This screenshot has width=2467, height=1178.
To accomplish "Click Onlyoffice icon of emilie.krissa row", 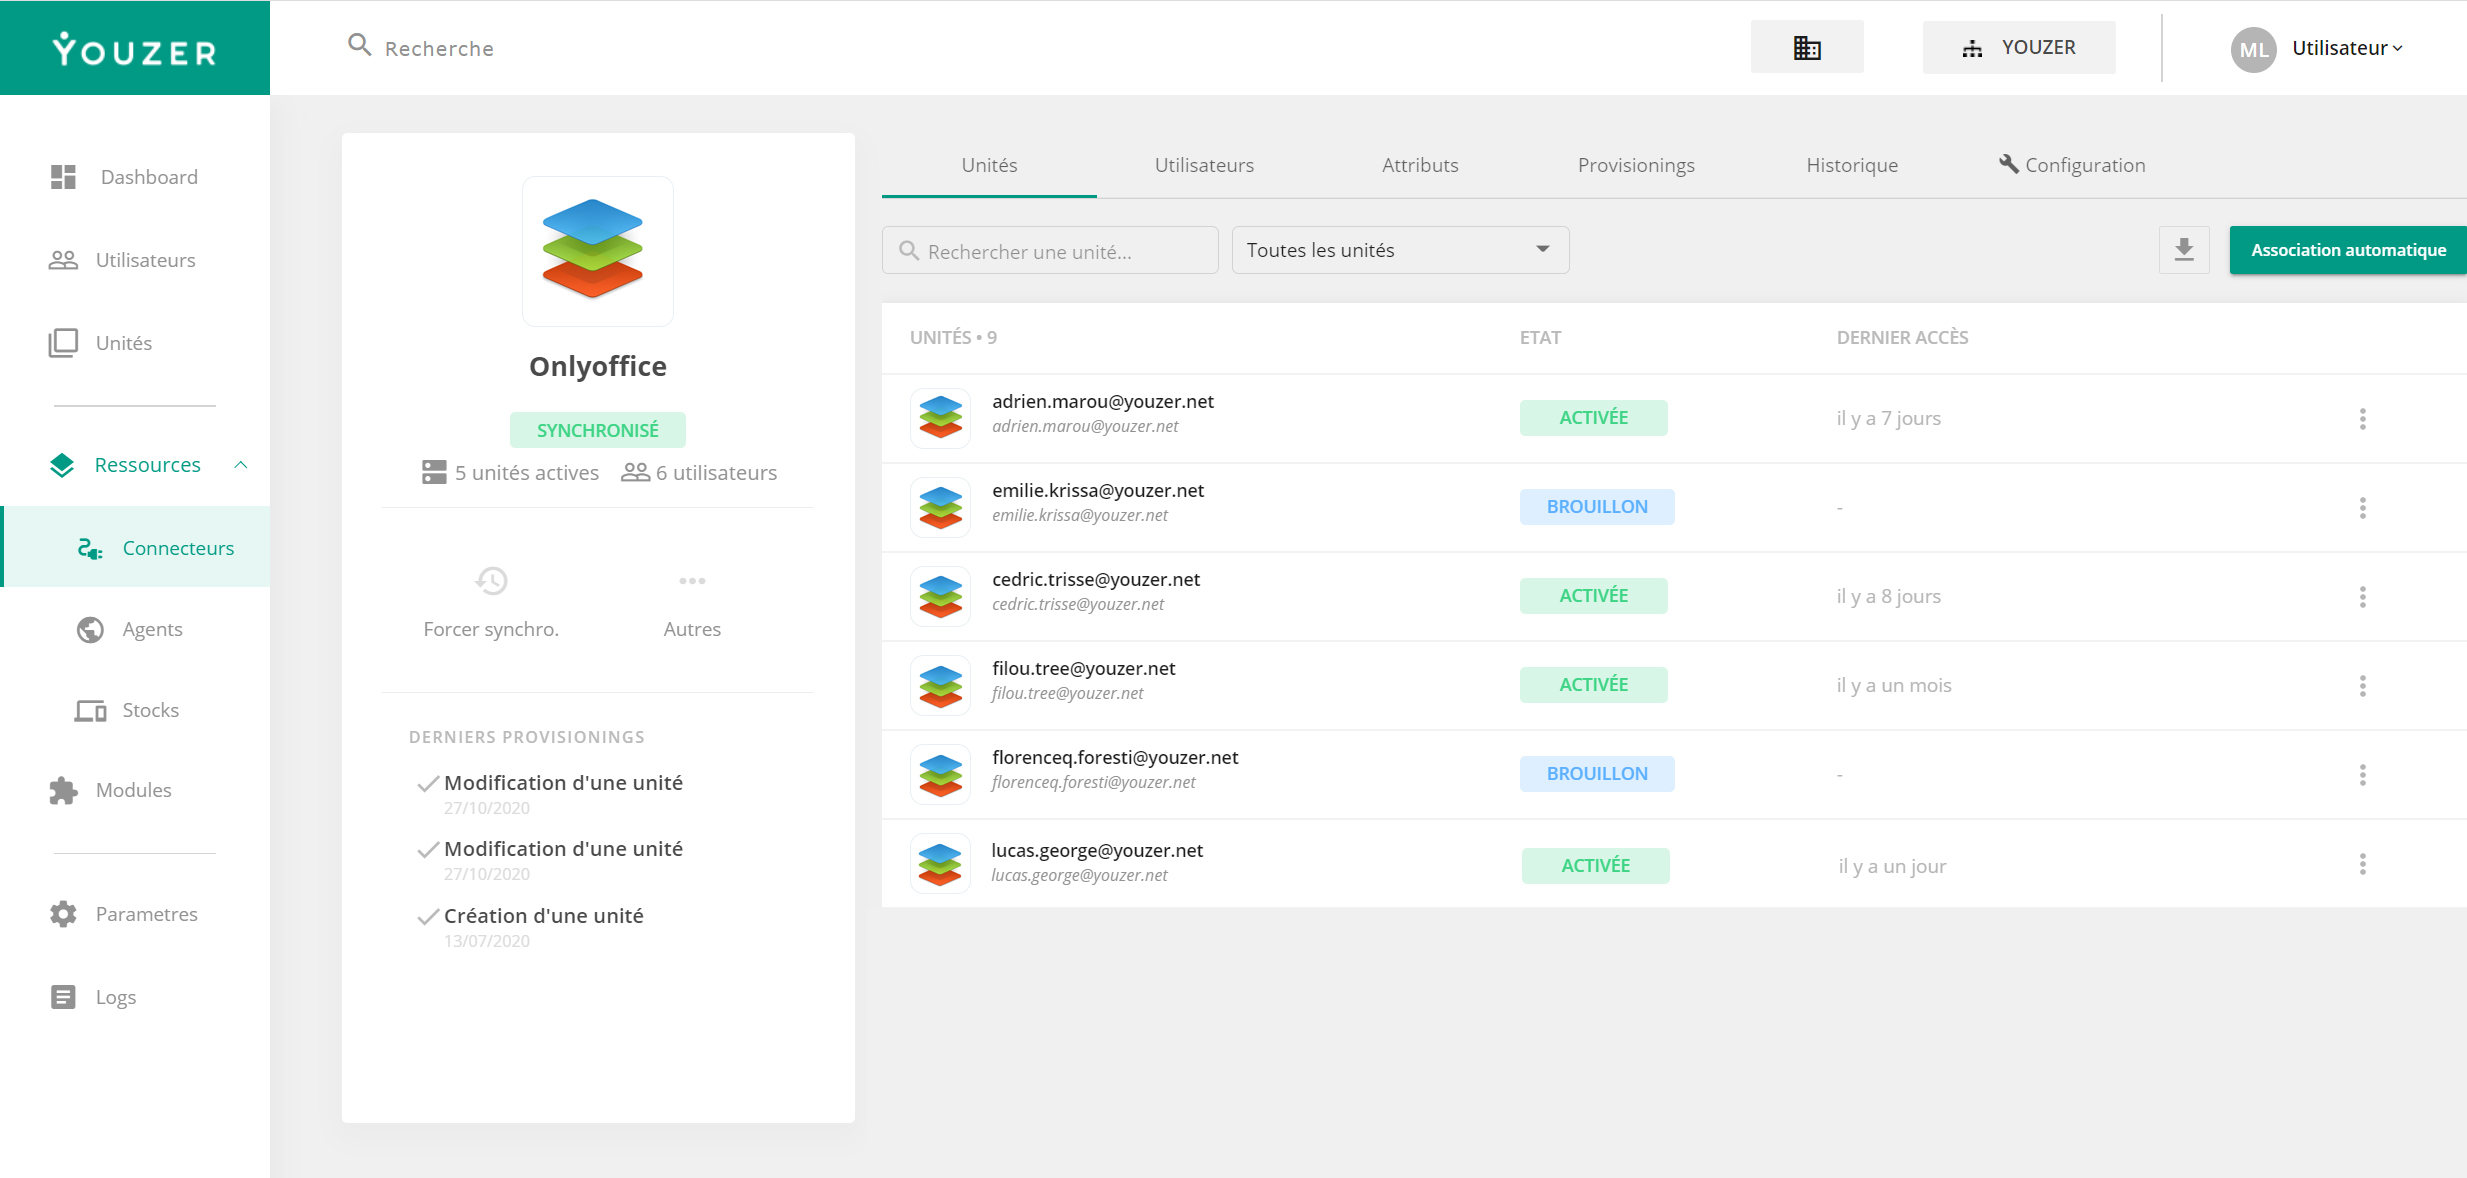I will point(940,507).
